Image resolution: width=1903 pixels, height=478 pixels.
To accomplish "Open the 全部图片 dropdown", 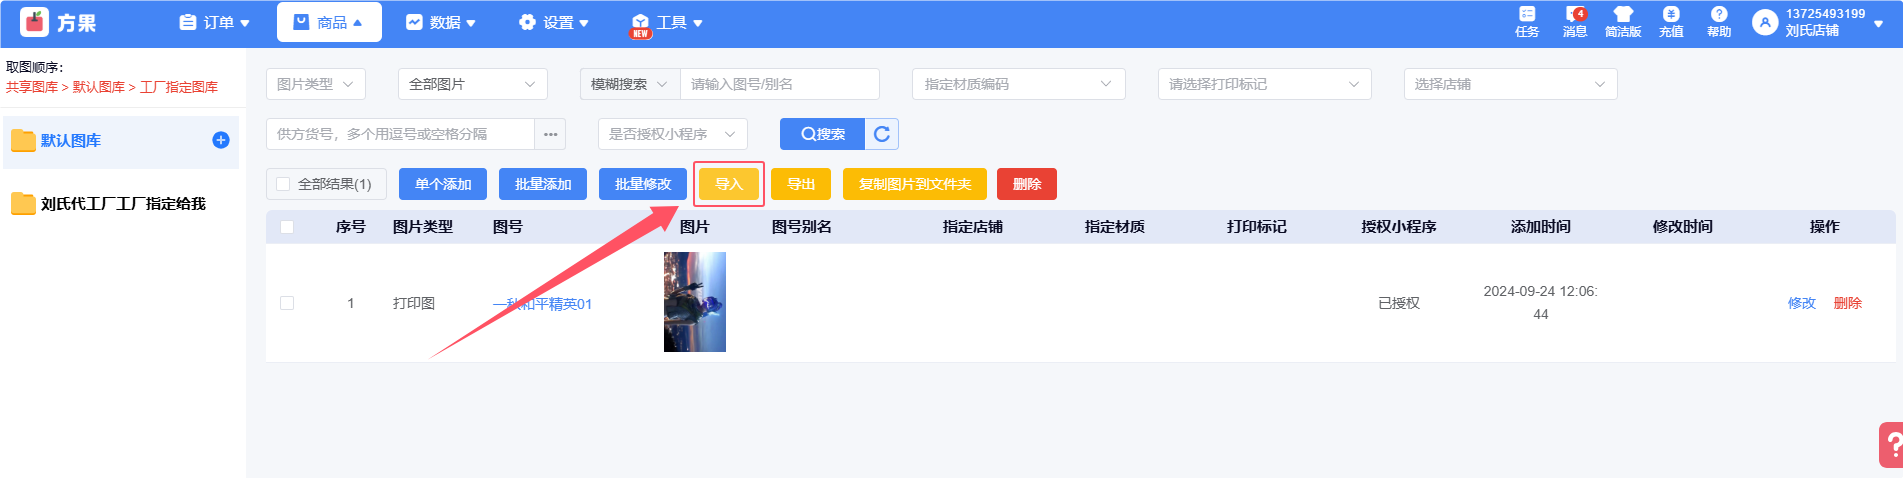I will 473,84.
